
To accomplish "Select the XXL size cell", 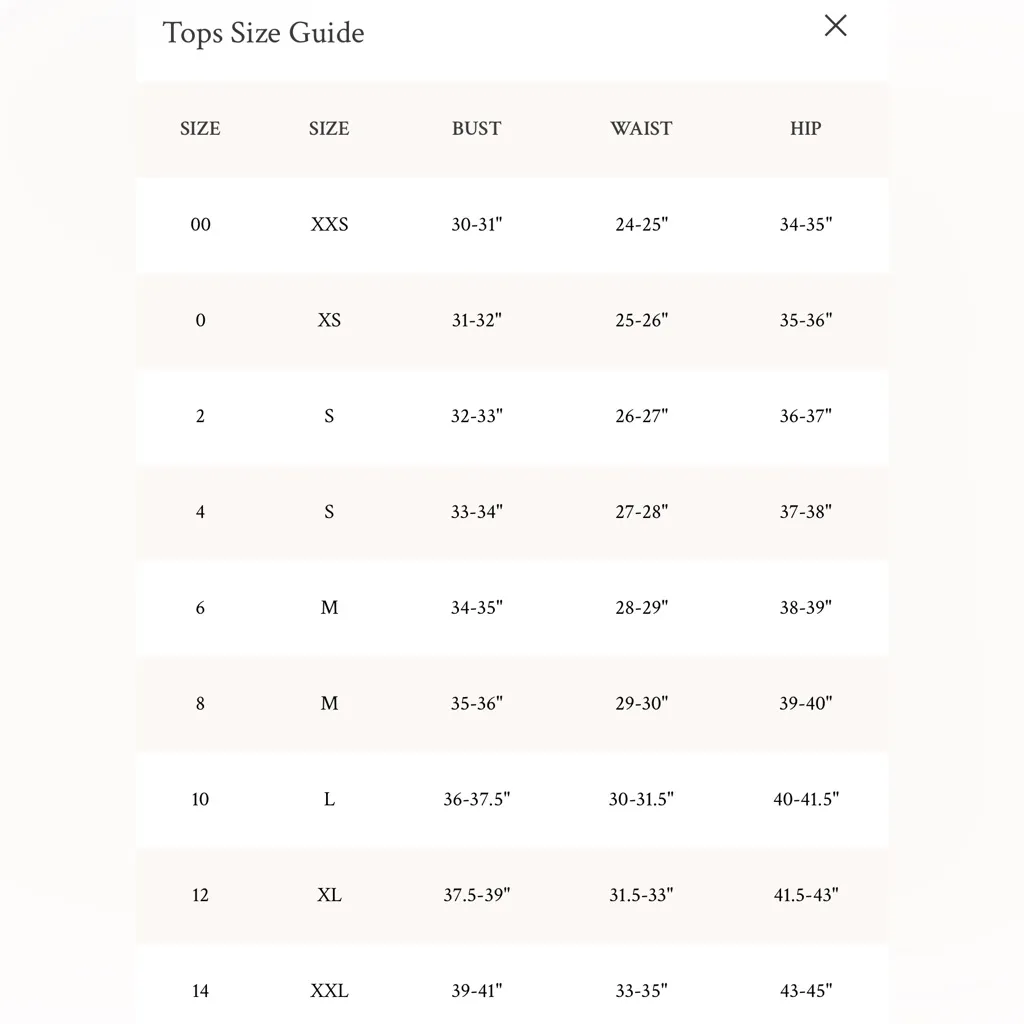I will [329, 991].
